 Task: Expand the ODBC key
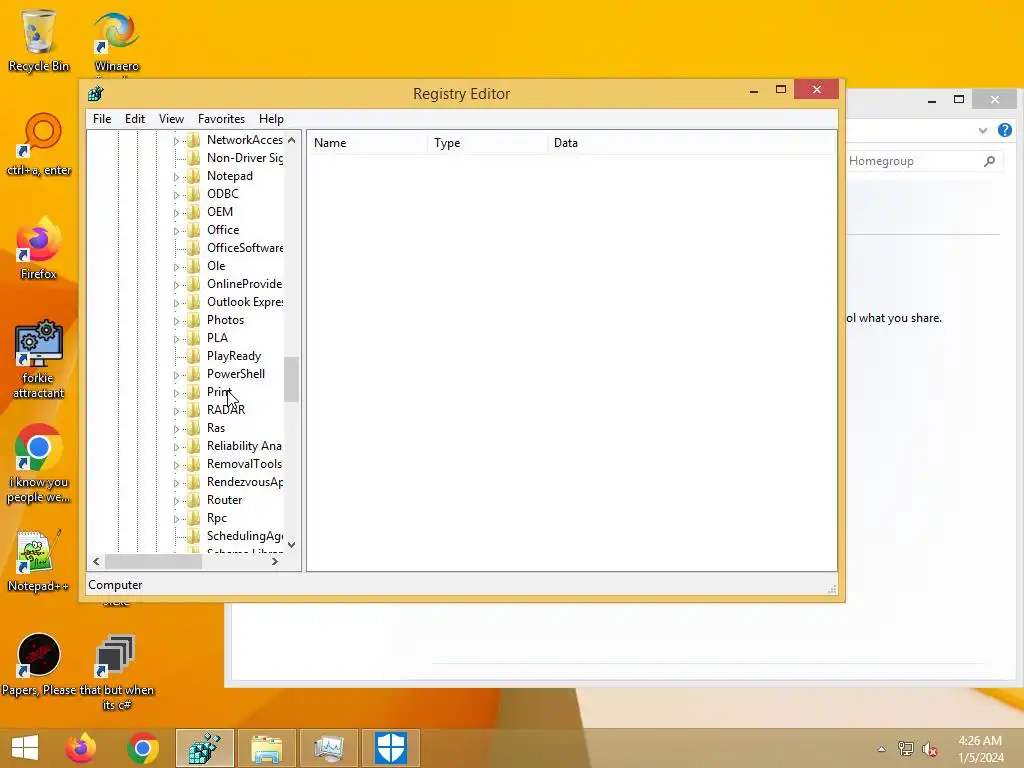(176, 195)
